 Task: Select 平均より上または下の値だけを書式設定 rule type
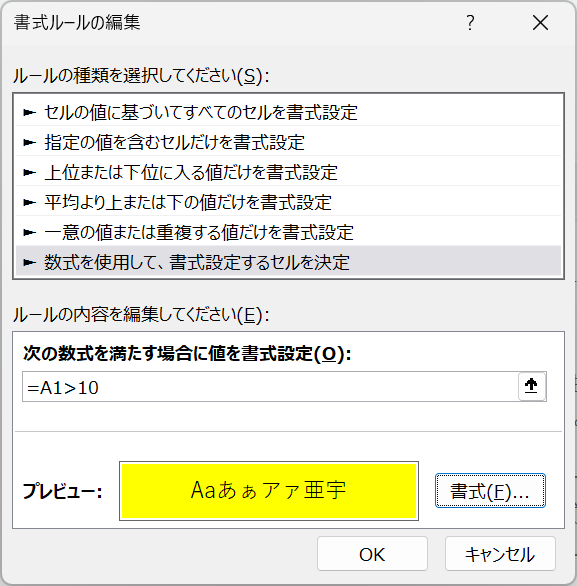[288, 202]
